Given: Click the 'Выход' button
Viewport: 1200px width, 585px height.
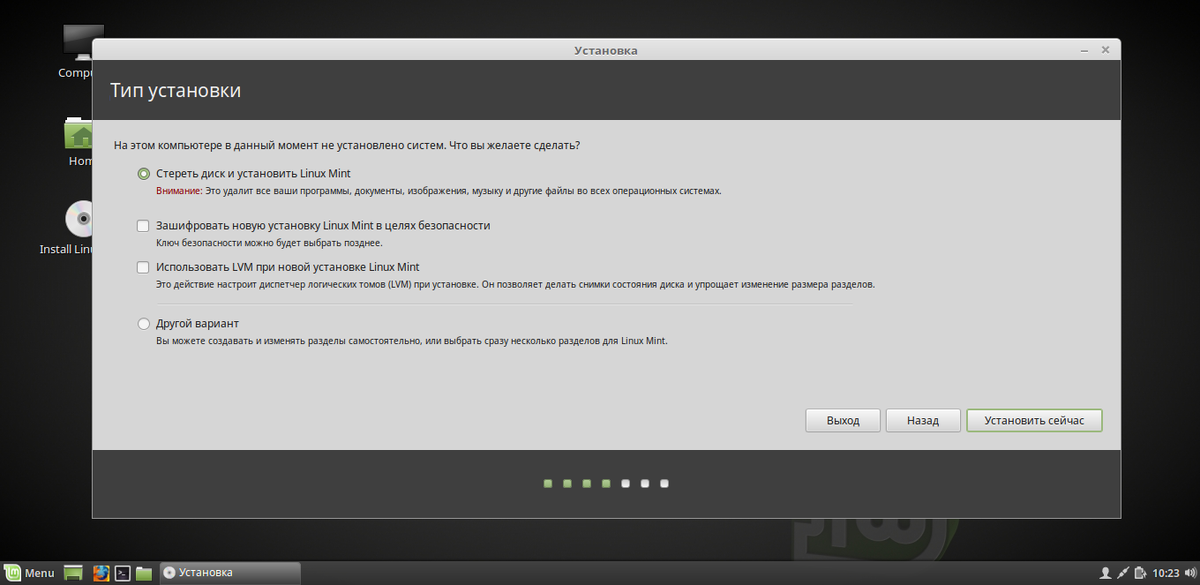Looking at the screenshot, I should tap(843, 421).
